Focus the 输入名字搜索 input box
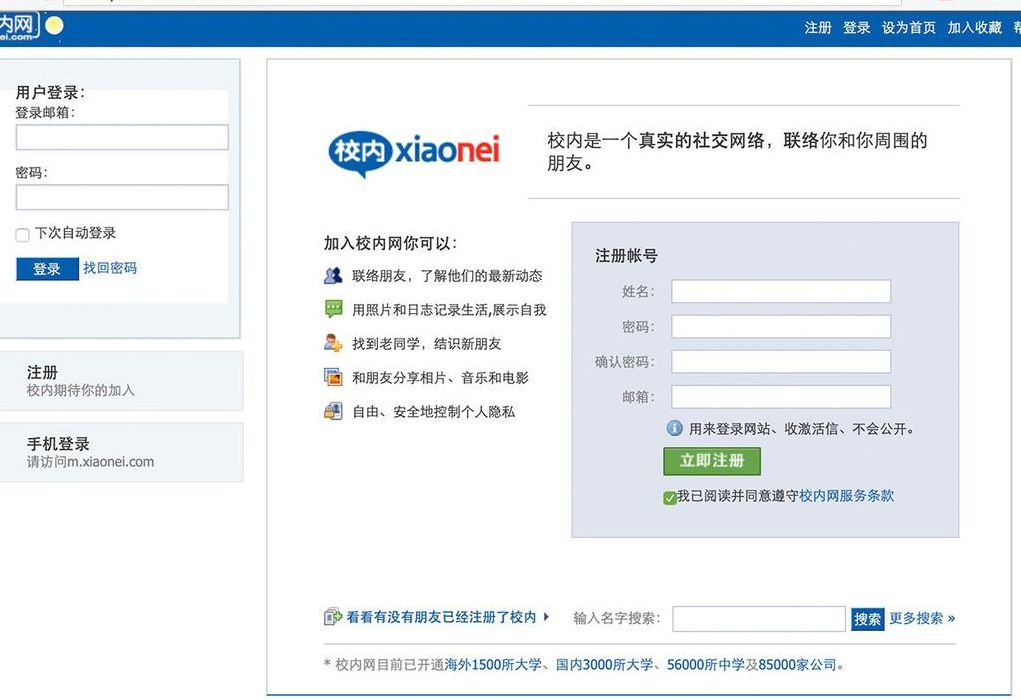Screen dimensions: 1021x700 click(759, 619)
